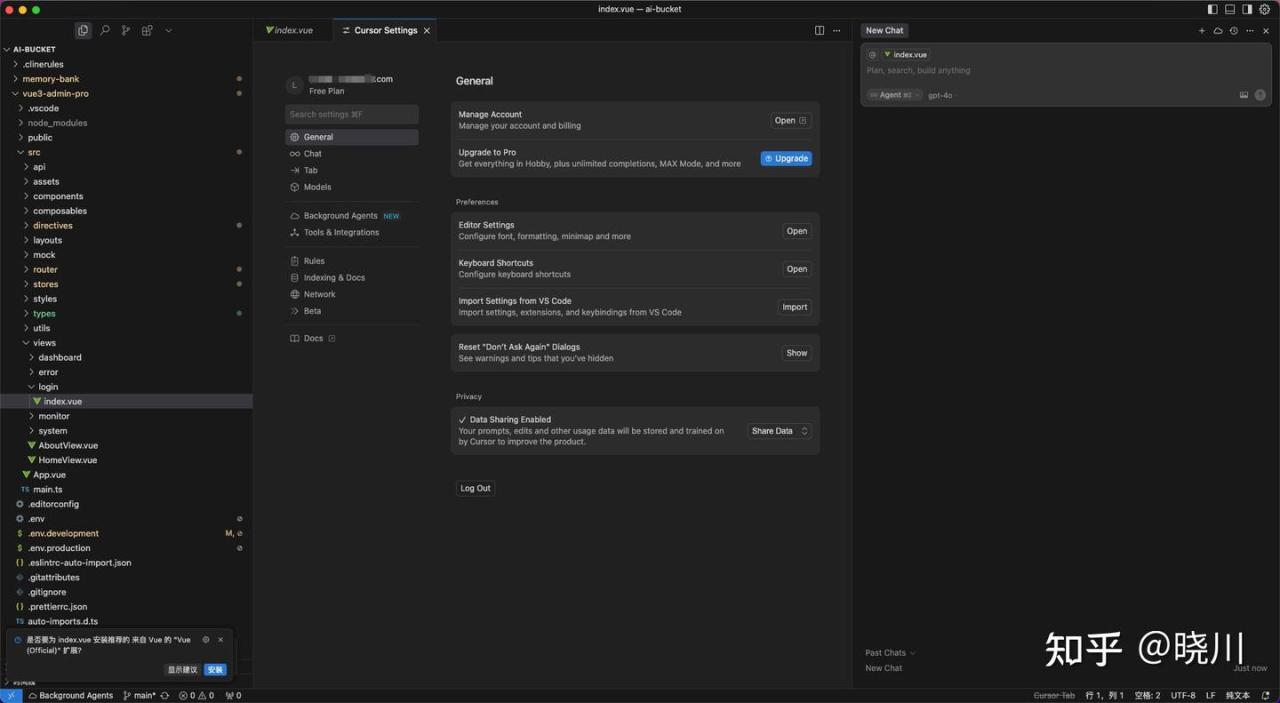Open the Source Control view icon

click(126, 31)
